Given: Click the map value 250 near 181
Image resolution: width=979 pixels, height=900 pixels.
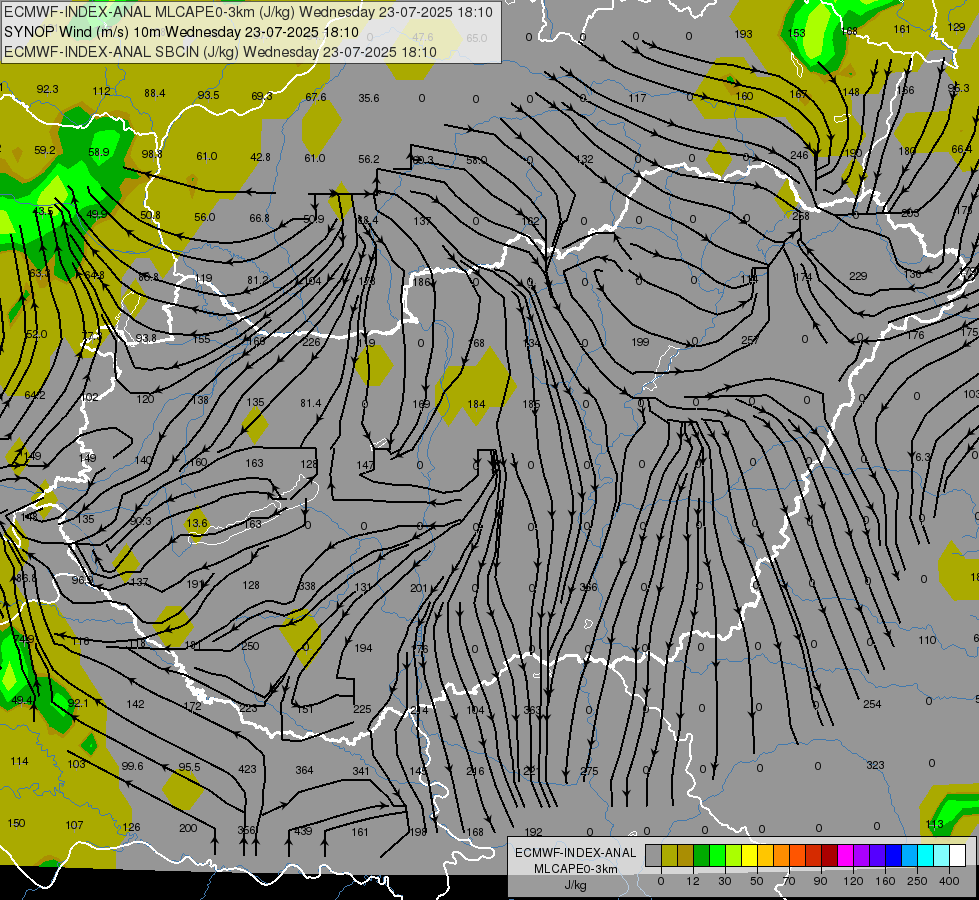Looking at the screenshot, I should [x=250, y=646].
